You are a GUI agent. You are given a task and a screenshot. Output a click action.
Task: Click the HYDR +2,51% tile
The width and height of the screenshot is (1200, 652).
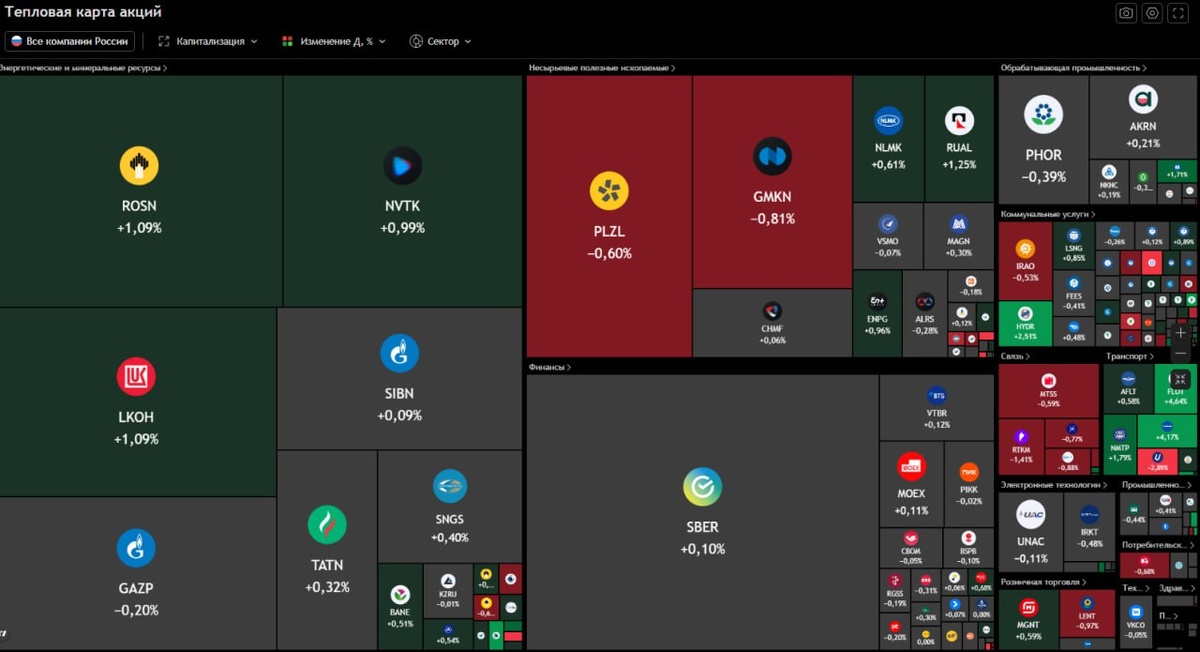(1025, 324)
